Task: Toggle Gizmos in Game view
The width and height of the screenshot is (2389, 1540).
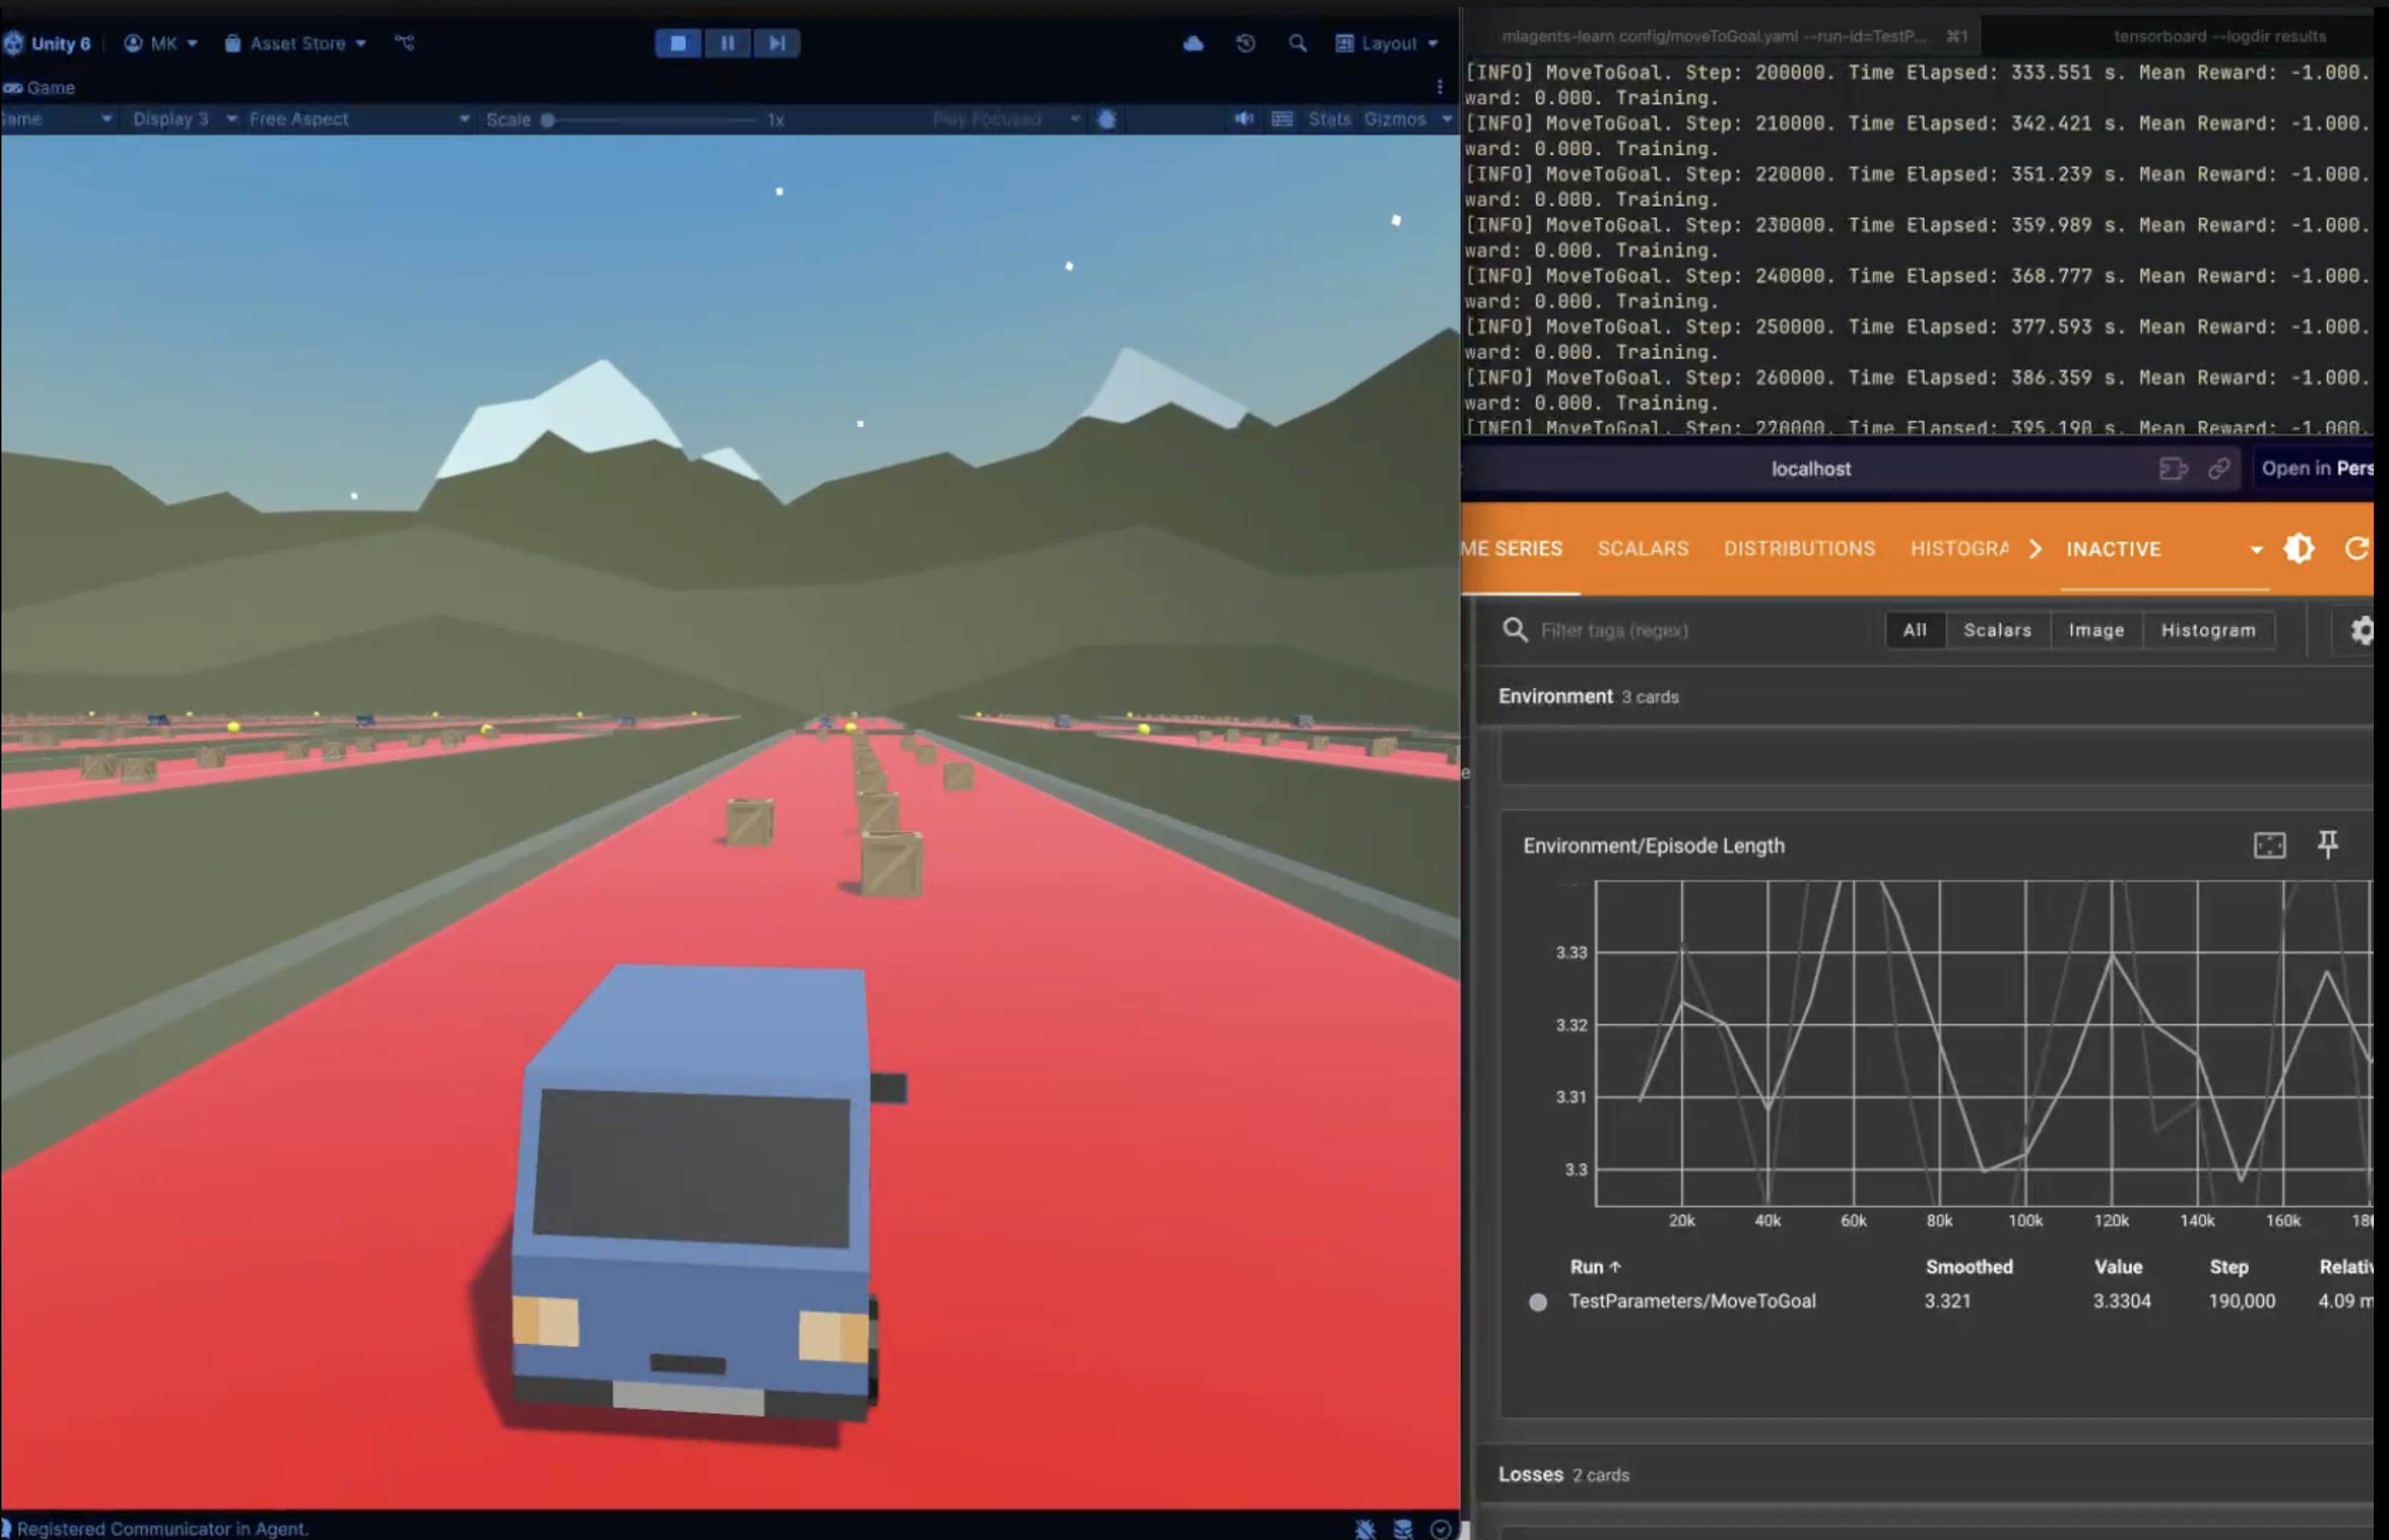Action: pos(1395,119)
